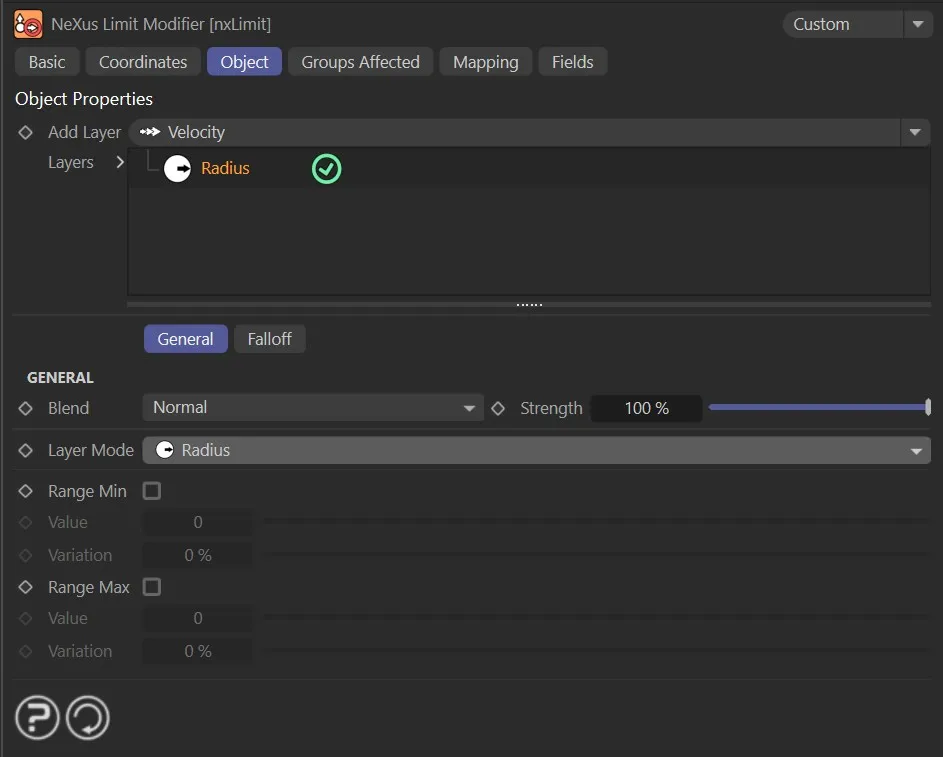Disable the Radius layer green checkmark
This screenshot has height=757, width=943.
(x=326, y=169)
